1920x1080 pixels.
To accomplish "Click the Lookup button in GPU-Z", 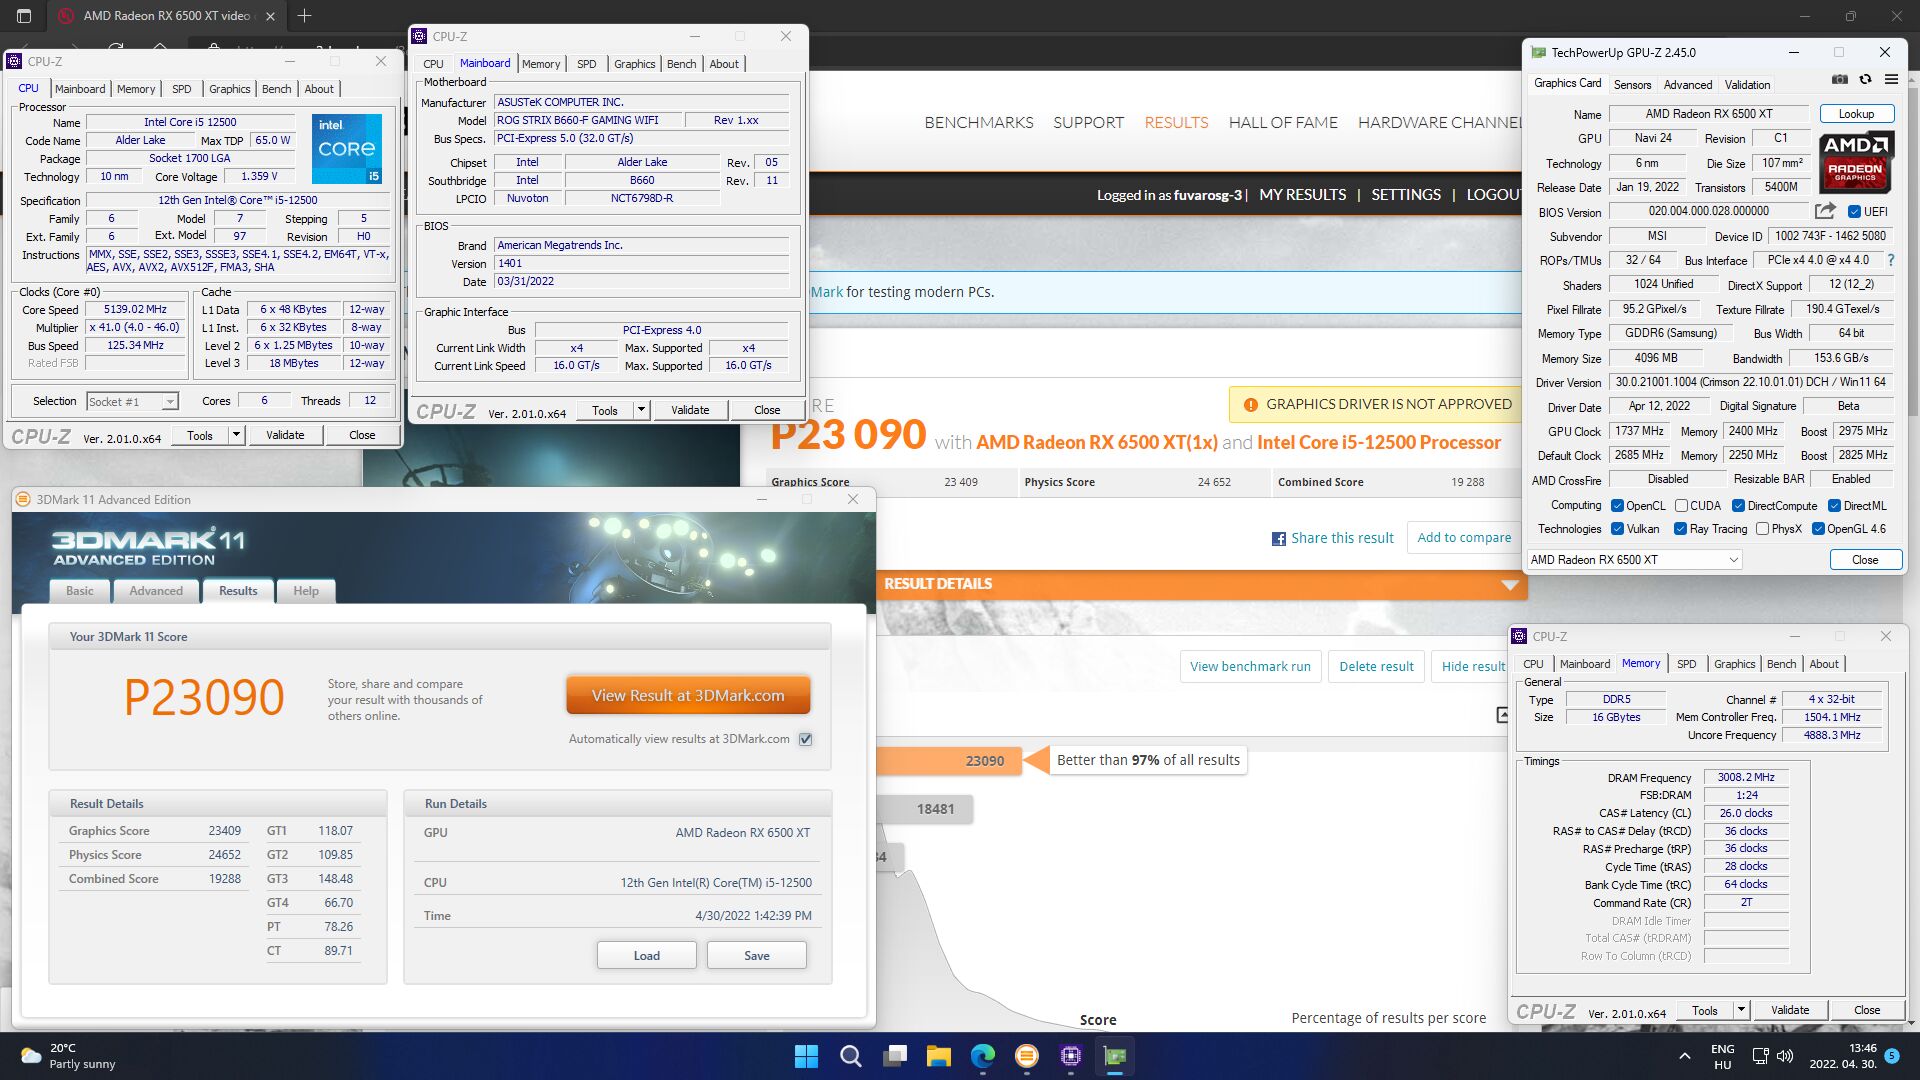I will coord(1856,114).
